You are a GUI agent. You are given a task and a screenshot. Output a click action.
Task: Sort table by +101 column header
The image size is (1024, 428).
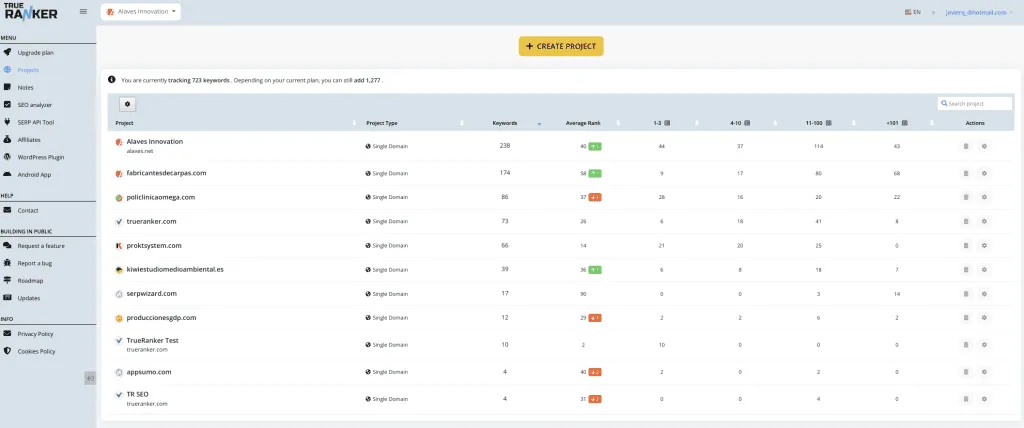tap(897, 123)
